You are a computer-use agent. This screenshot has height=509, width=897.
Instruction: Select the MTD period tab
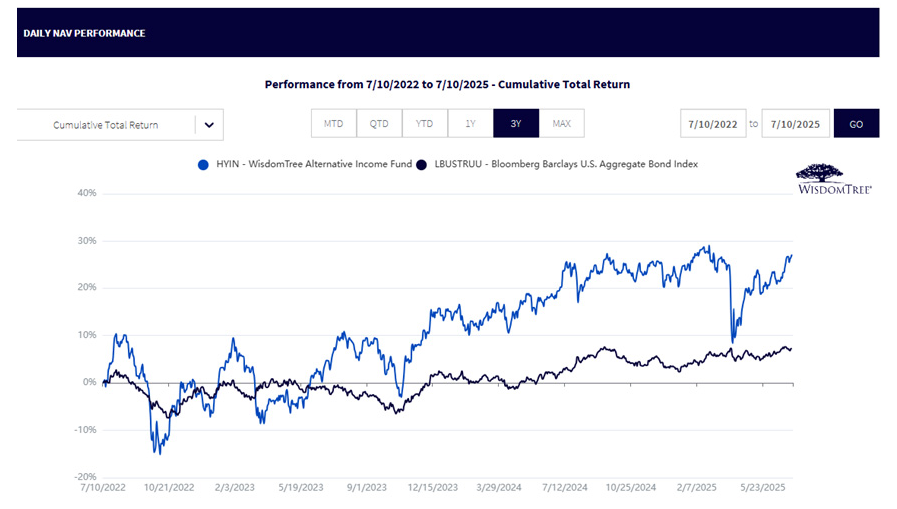coord(334,124)
